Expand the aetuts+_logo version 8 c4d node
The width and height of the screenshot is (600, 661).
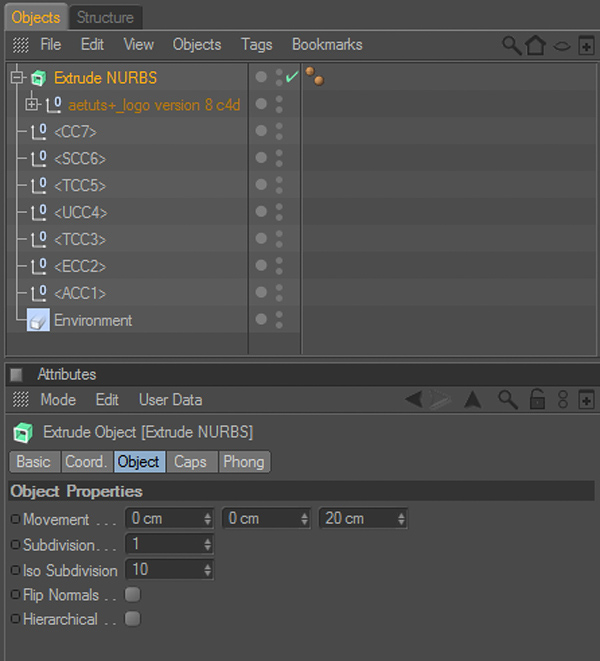coord(32,104)
